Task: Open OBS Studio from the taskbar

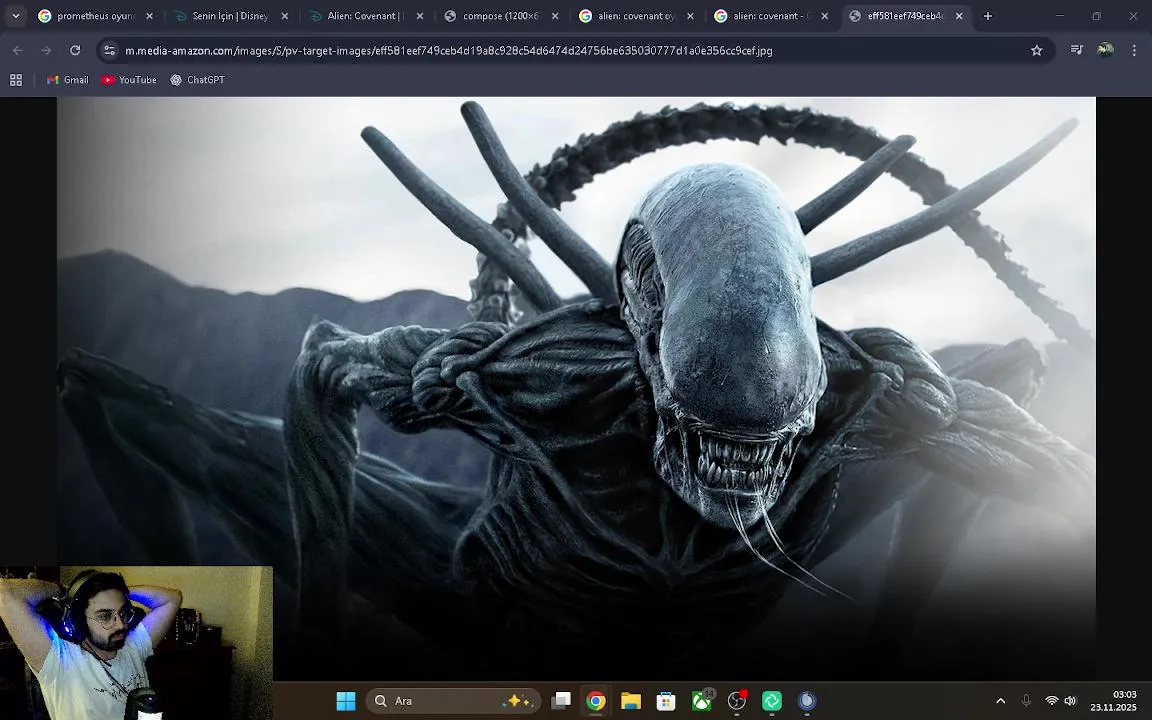Action: (737, 701)
